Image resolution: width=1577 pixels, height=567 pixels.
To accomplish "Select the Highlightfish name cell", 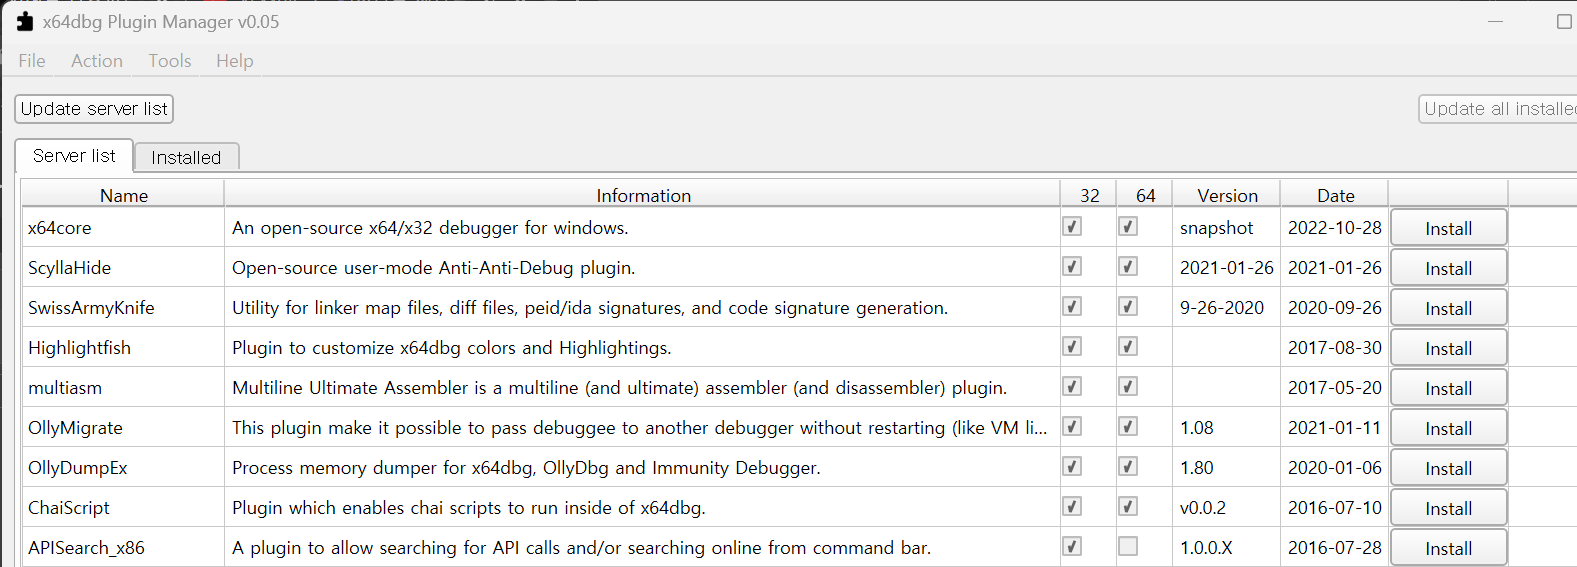I will 124,348.
